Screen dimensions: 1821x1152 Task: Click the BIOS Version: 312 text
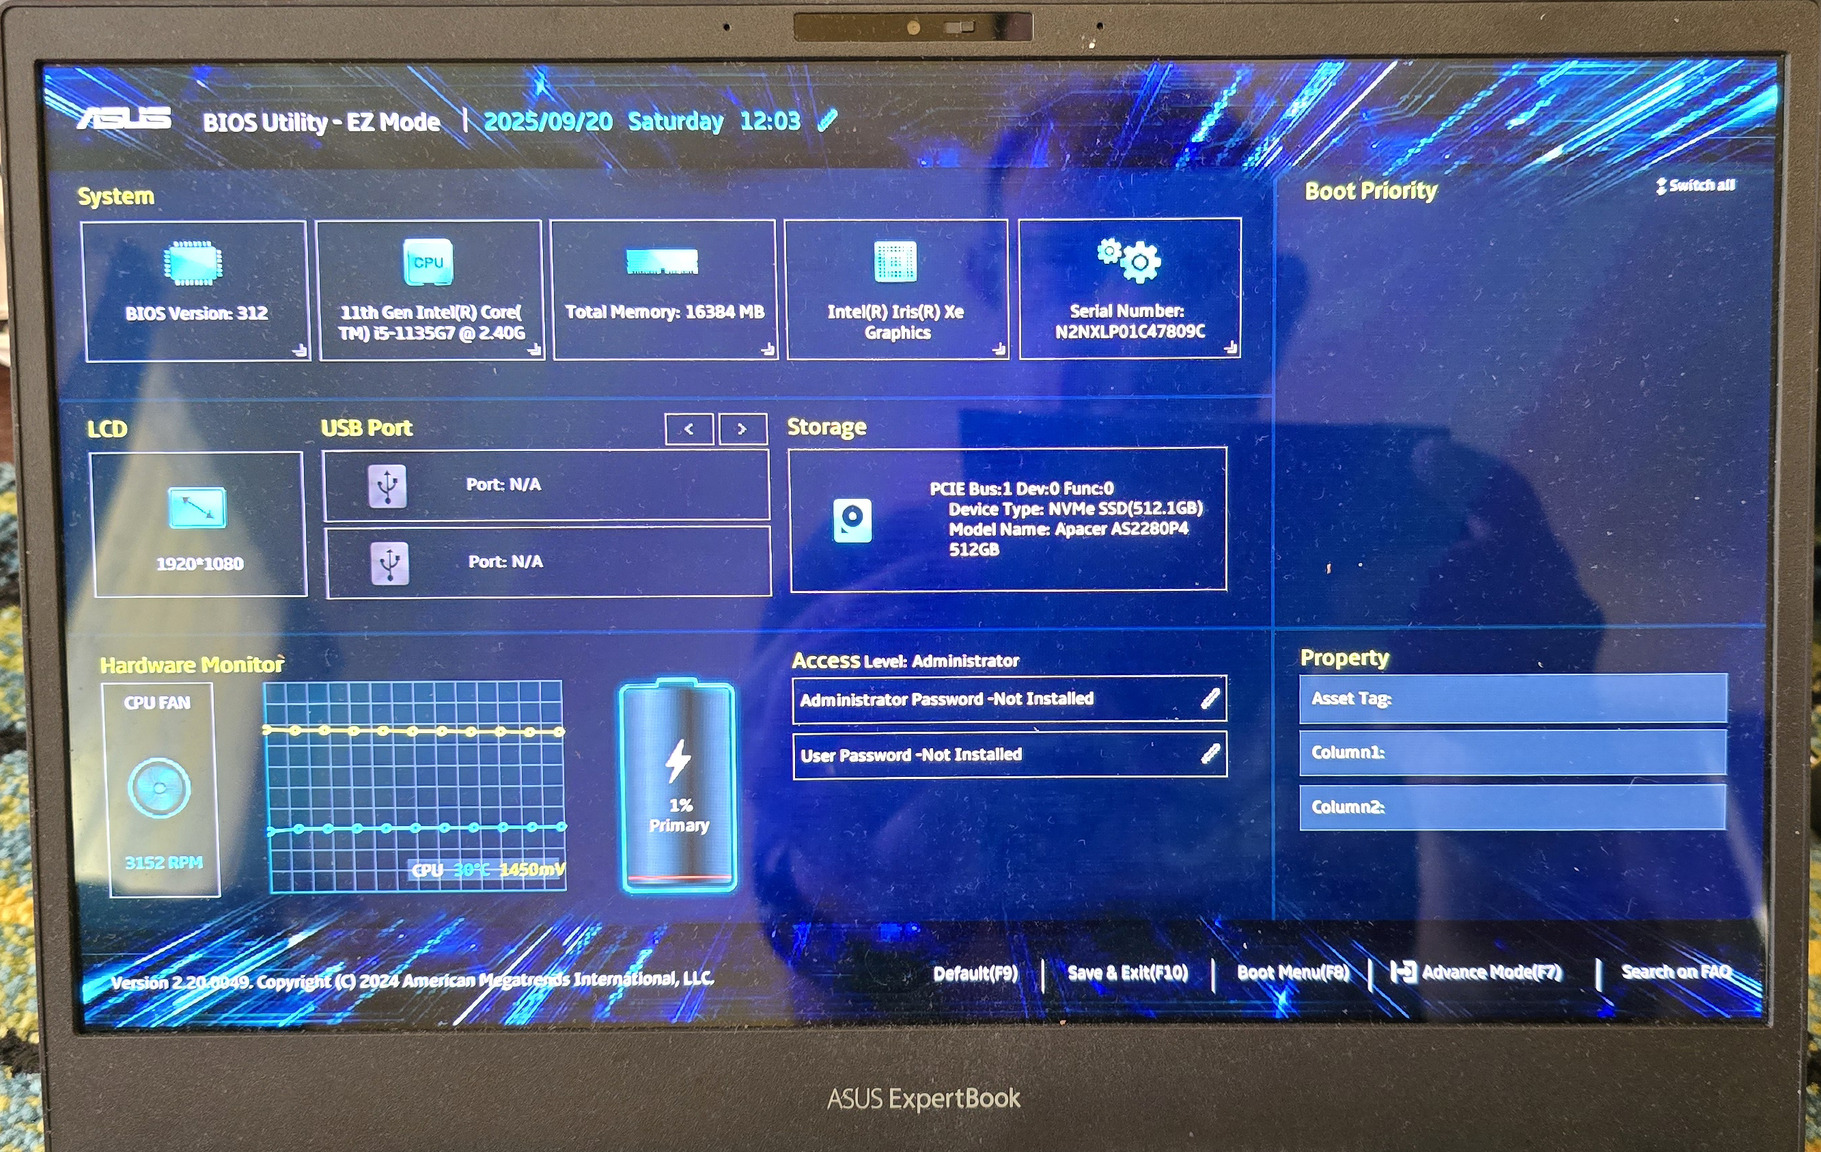tap(196, 313)
